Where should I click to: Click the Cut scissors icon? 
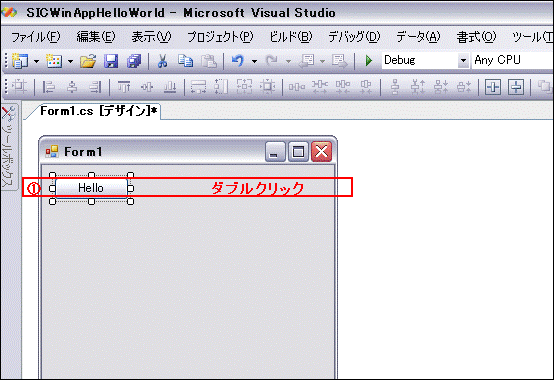tap(162, 61)
